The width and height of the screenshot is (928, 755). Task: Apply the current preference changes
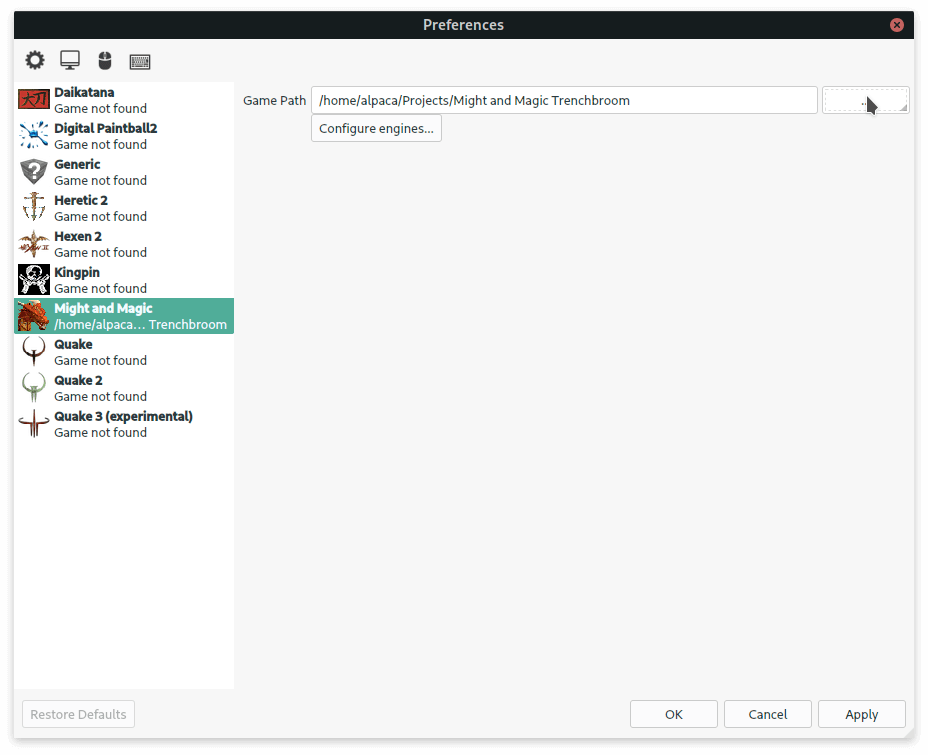861,714
